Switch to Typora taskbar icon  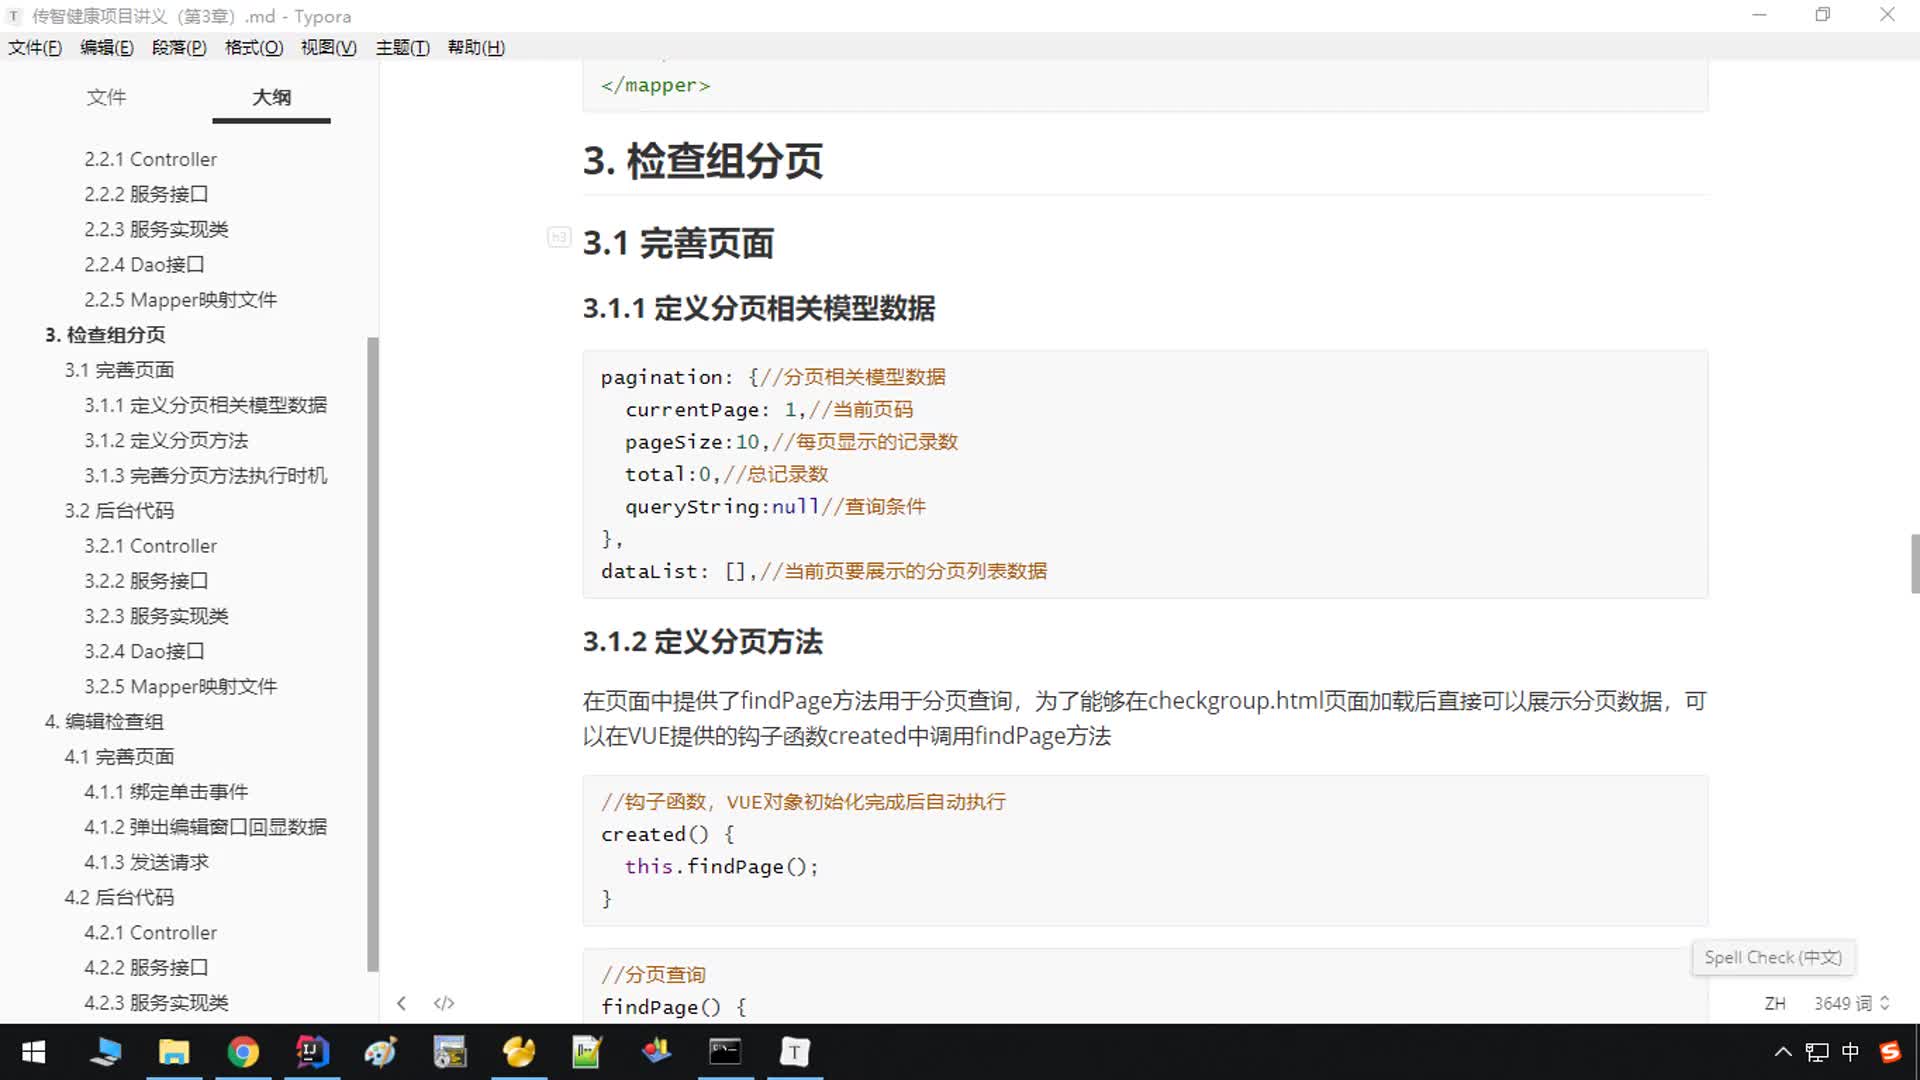[794, 1052]
